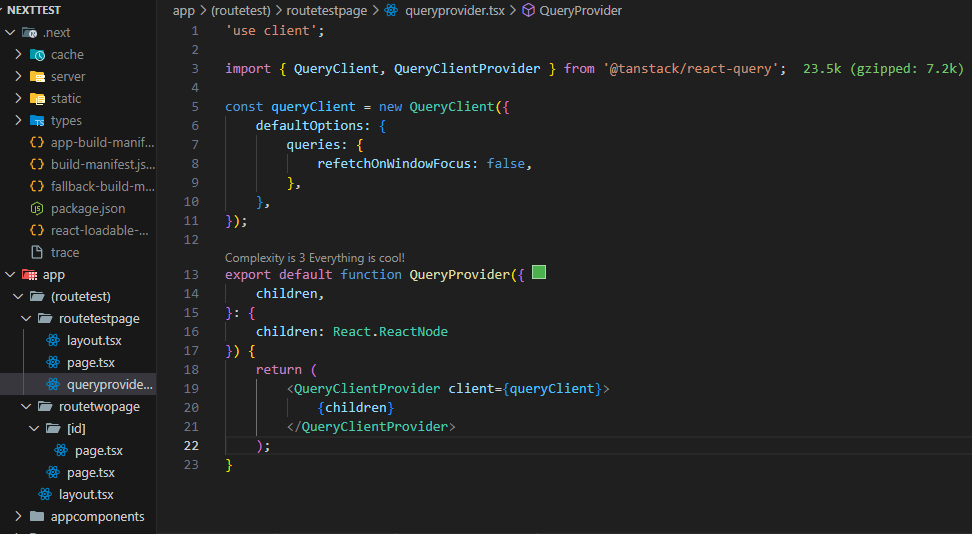Click the QueryProvider symbol cube icon in breadcrumb
This screenshot has width=972, height=534.
tap(528, 11)
